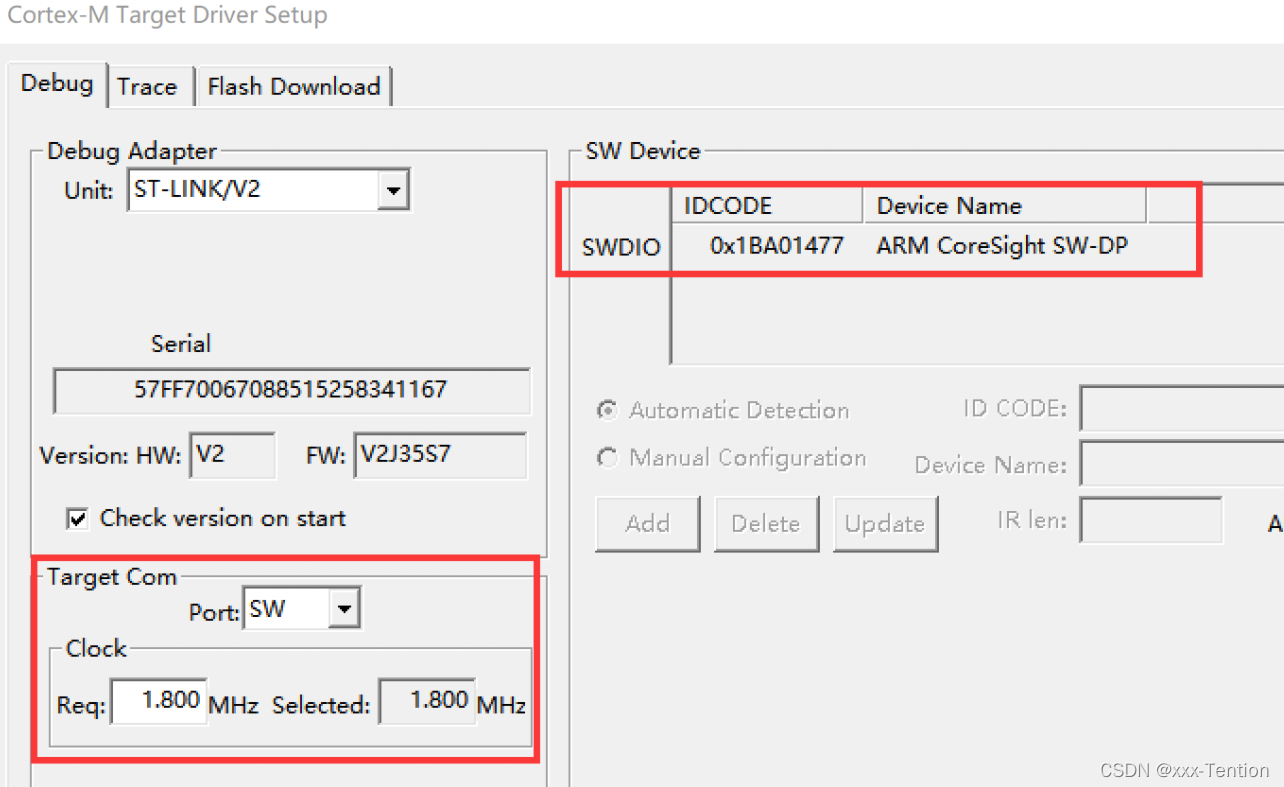Click the Selected clock frequency field
Viewport: 1284px width, 787px height.
point(427,701)
